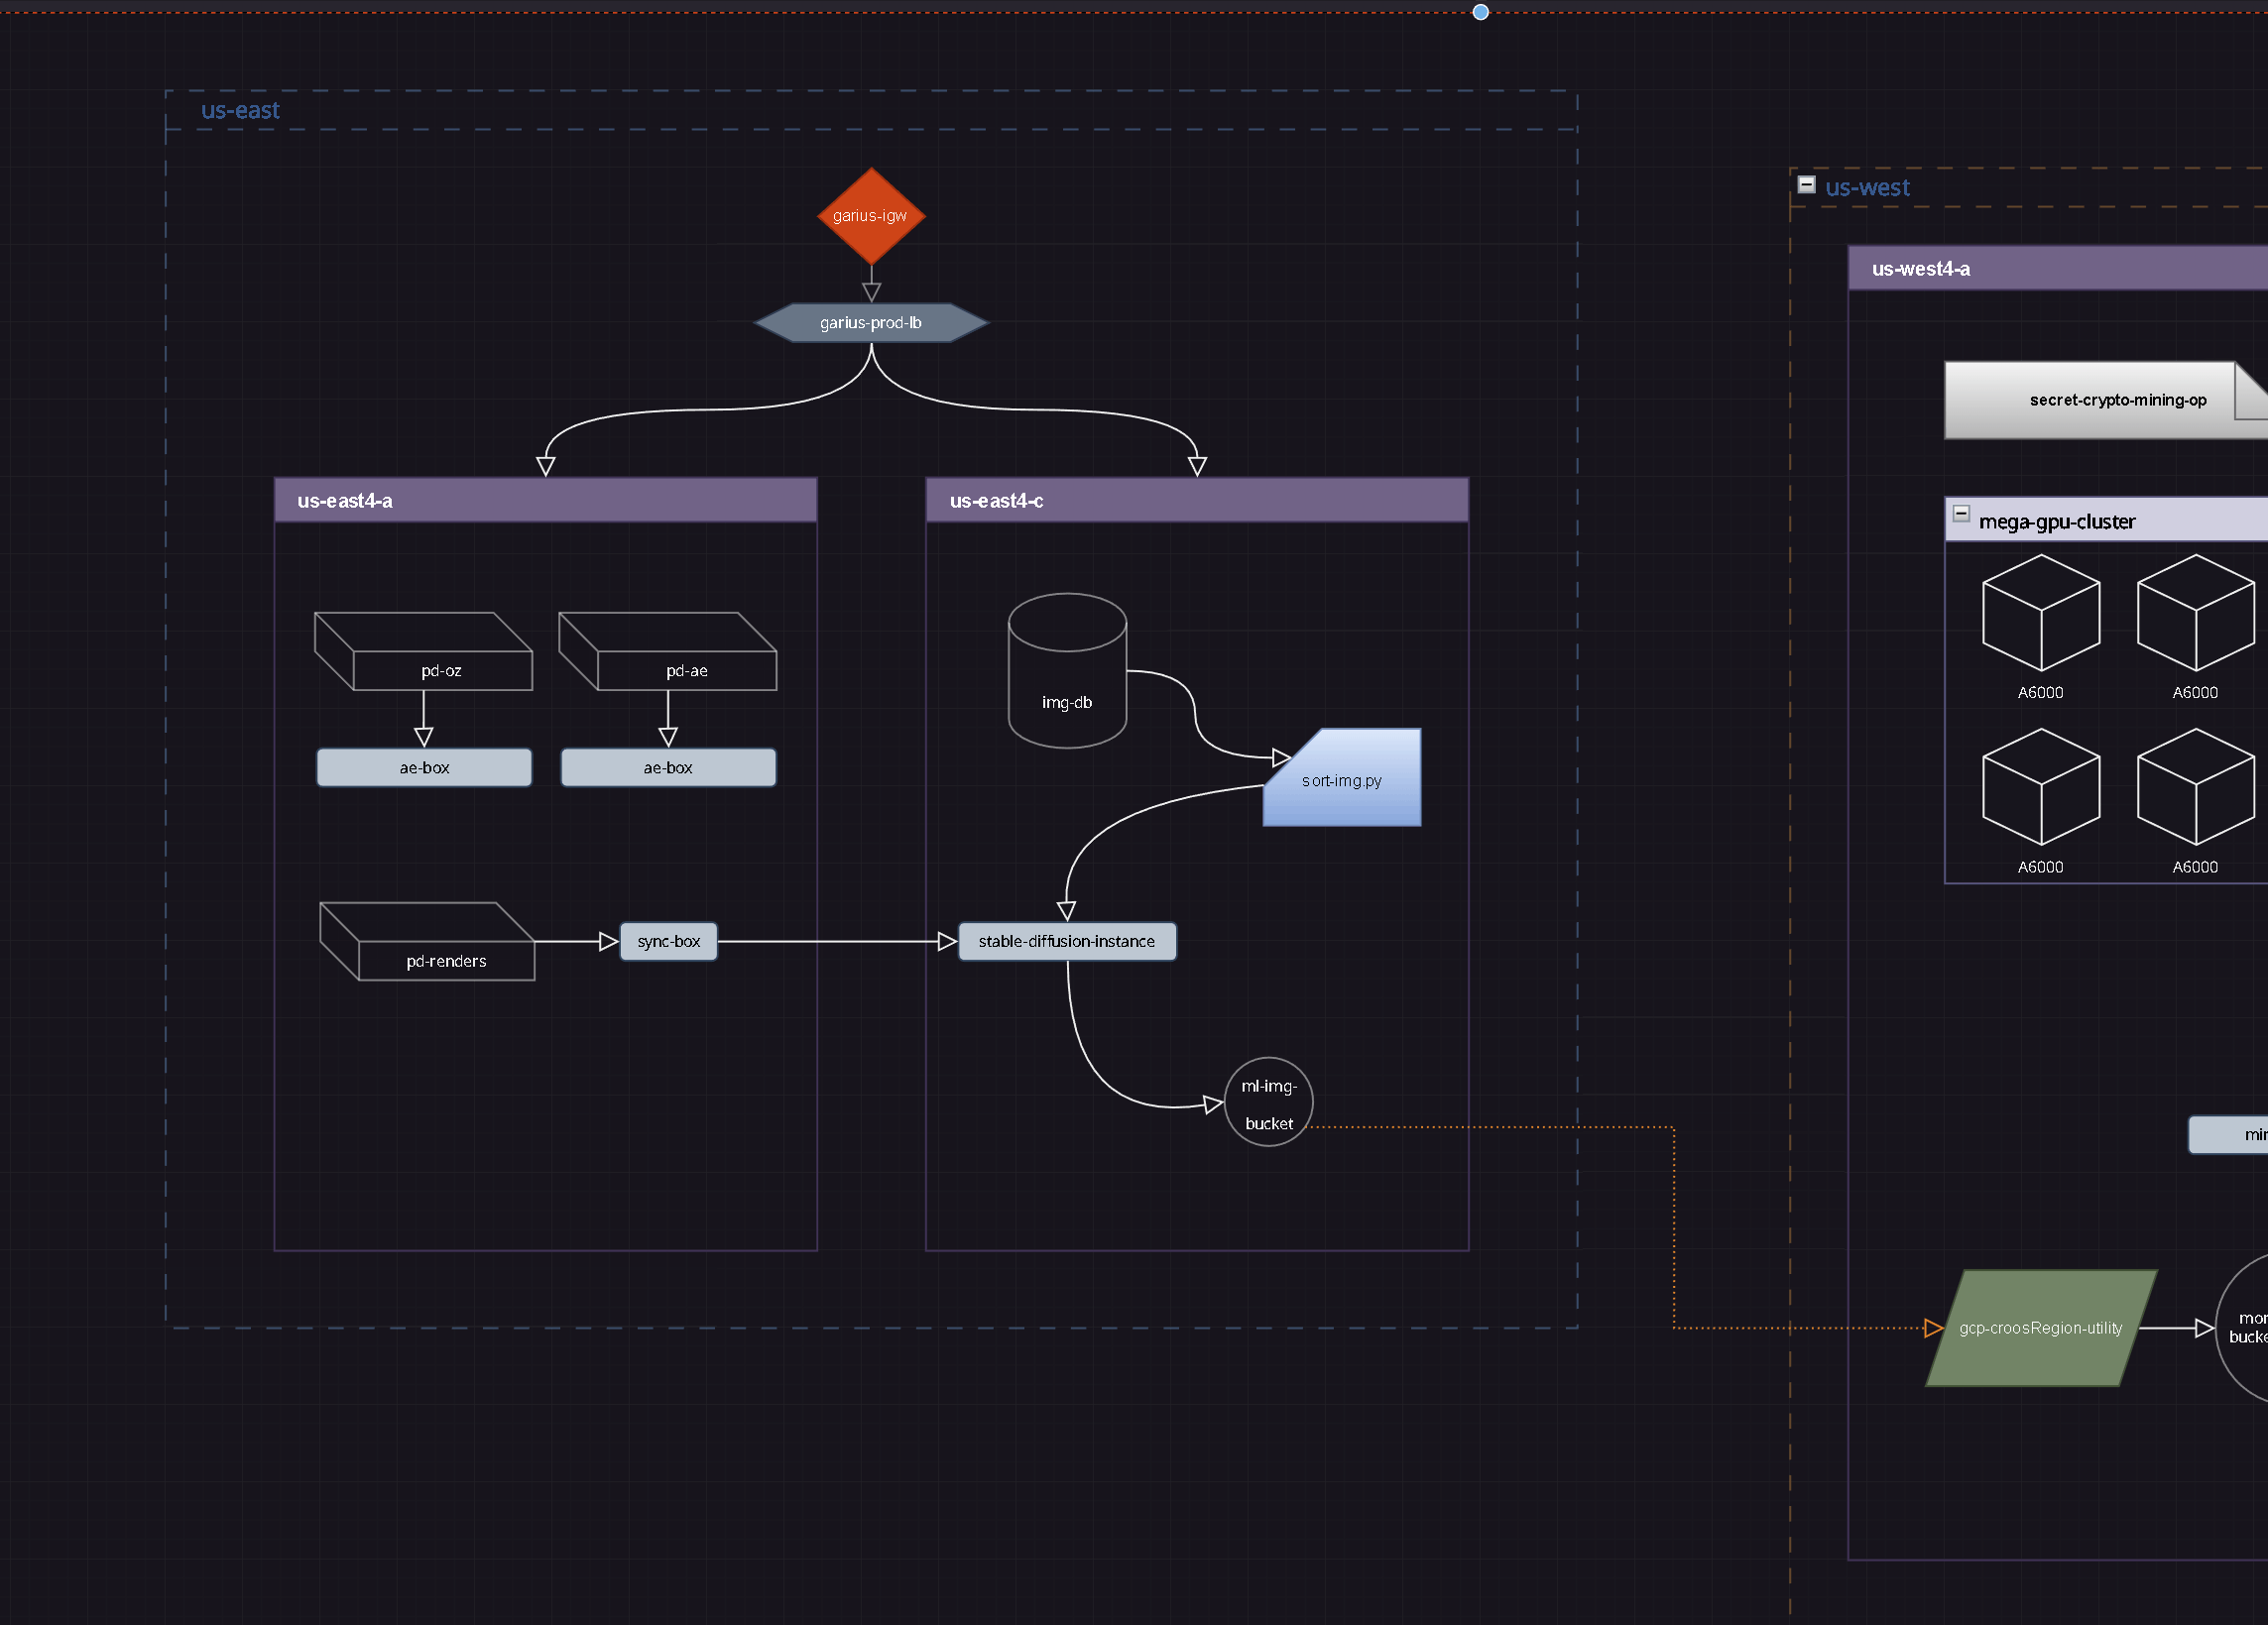Click the us-west4-a zone header

[2058, 268]
